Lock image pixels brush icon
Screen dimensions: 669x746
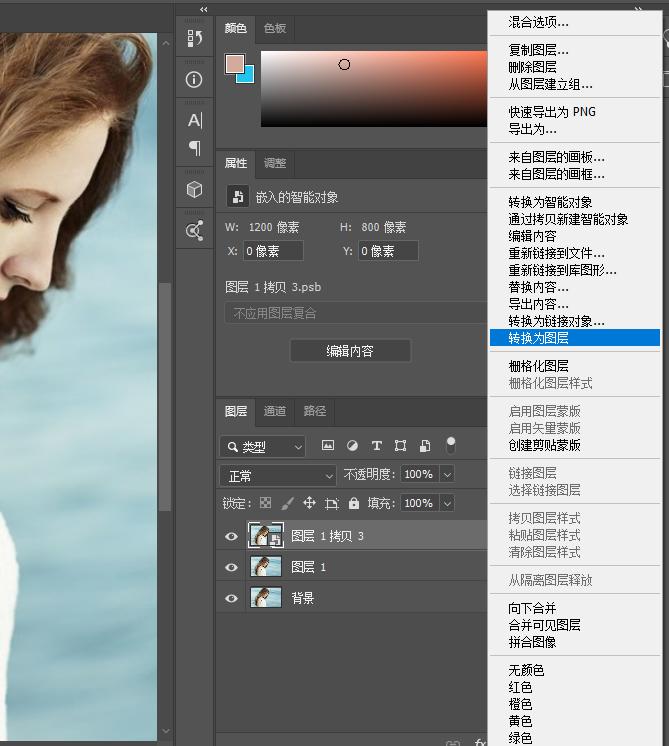pyautogui.click(x=287, y=503)
